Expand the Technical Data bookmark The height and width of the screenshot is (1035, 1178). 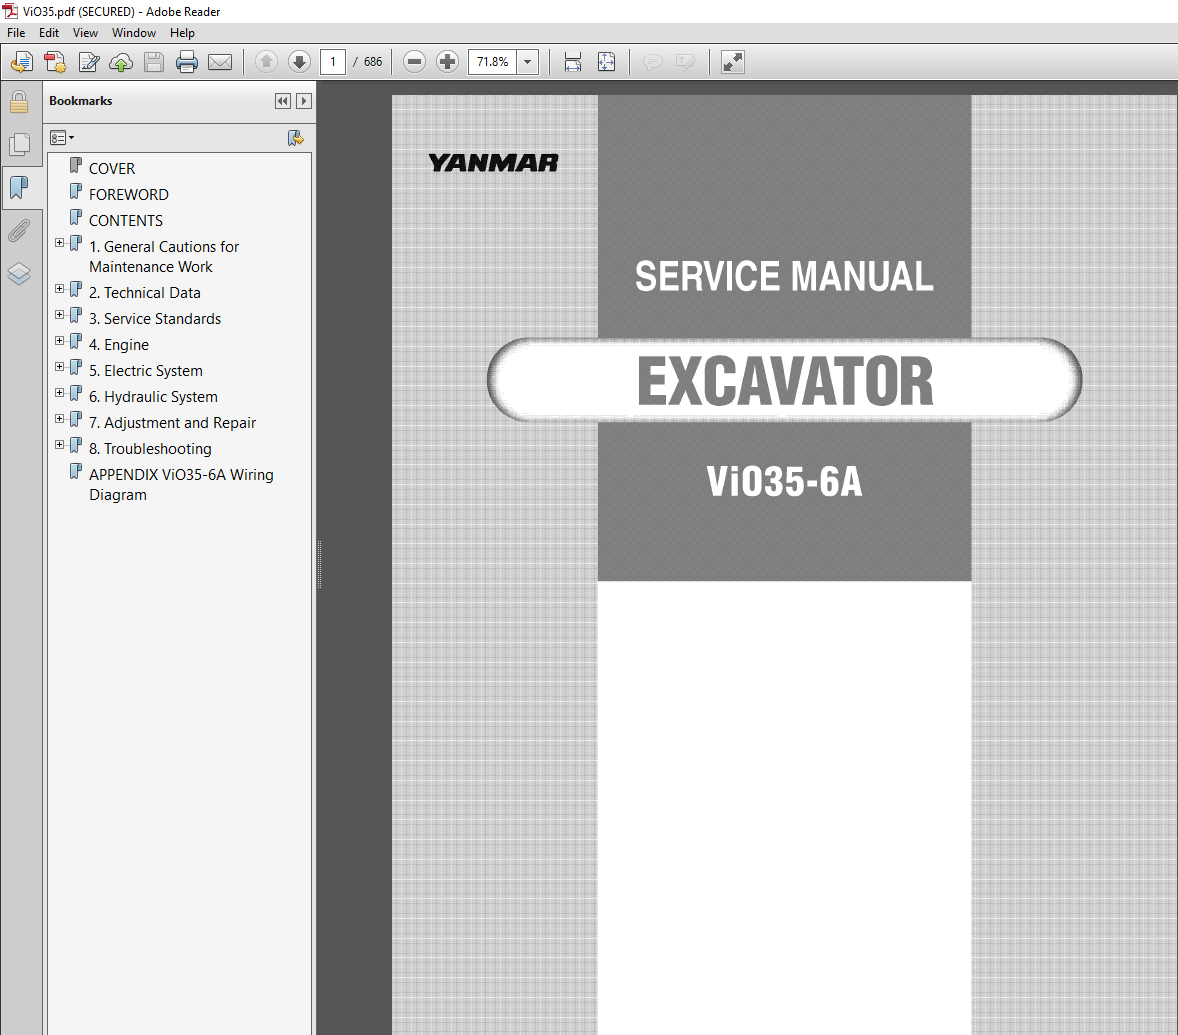[x=59, y=288]
